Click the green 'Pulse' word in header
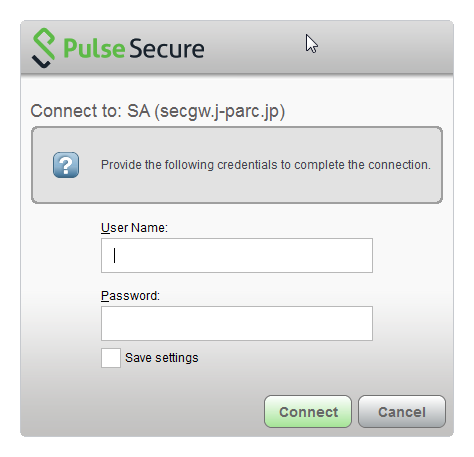The width and height of the screenshot is (474, 457). (94, 49)
